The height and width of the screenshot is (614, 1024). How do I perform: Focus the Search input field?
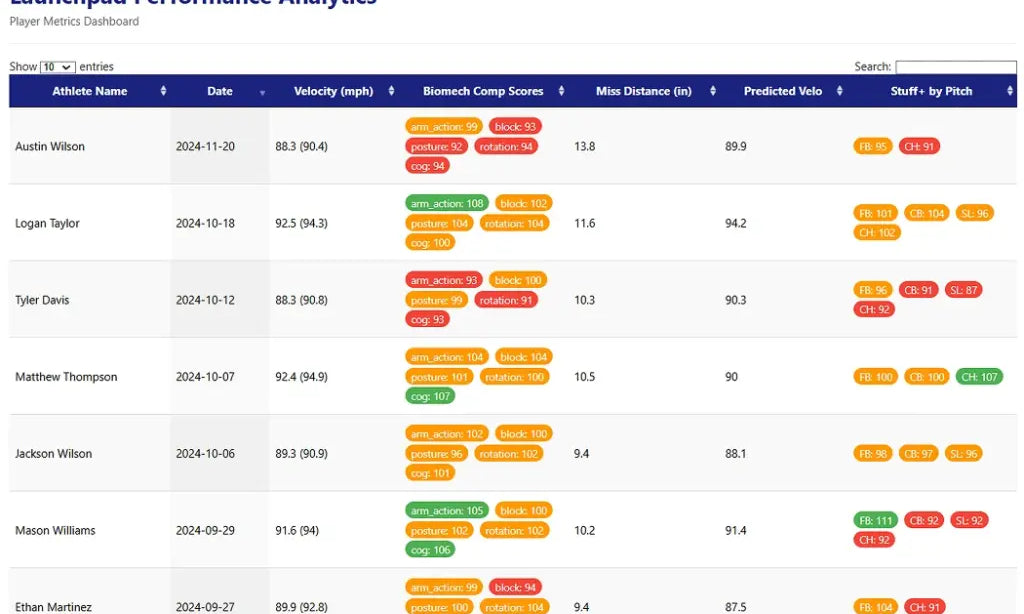point(955,67)
